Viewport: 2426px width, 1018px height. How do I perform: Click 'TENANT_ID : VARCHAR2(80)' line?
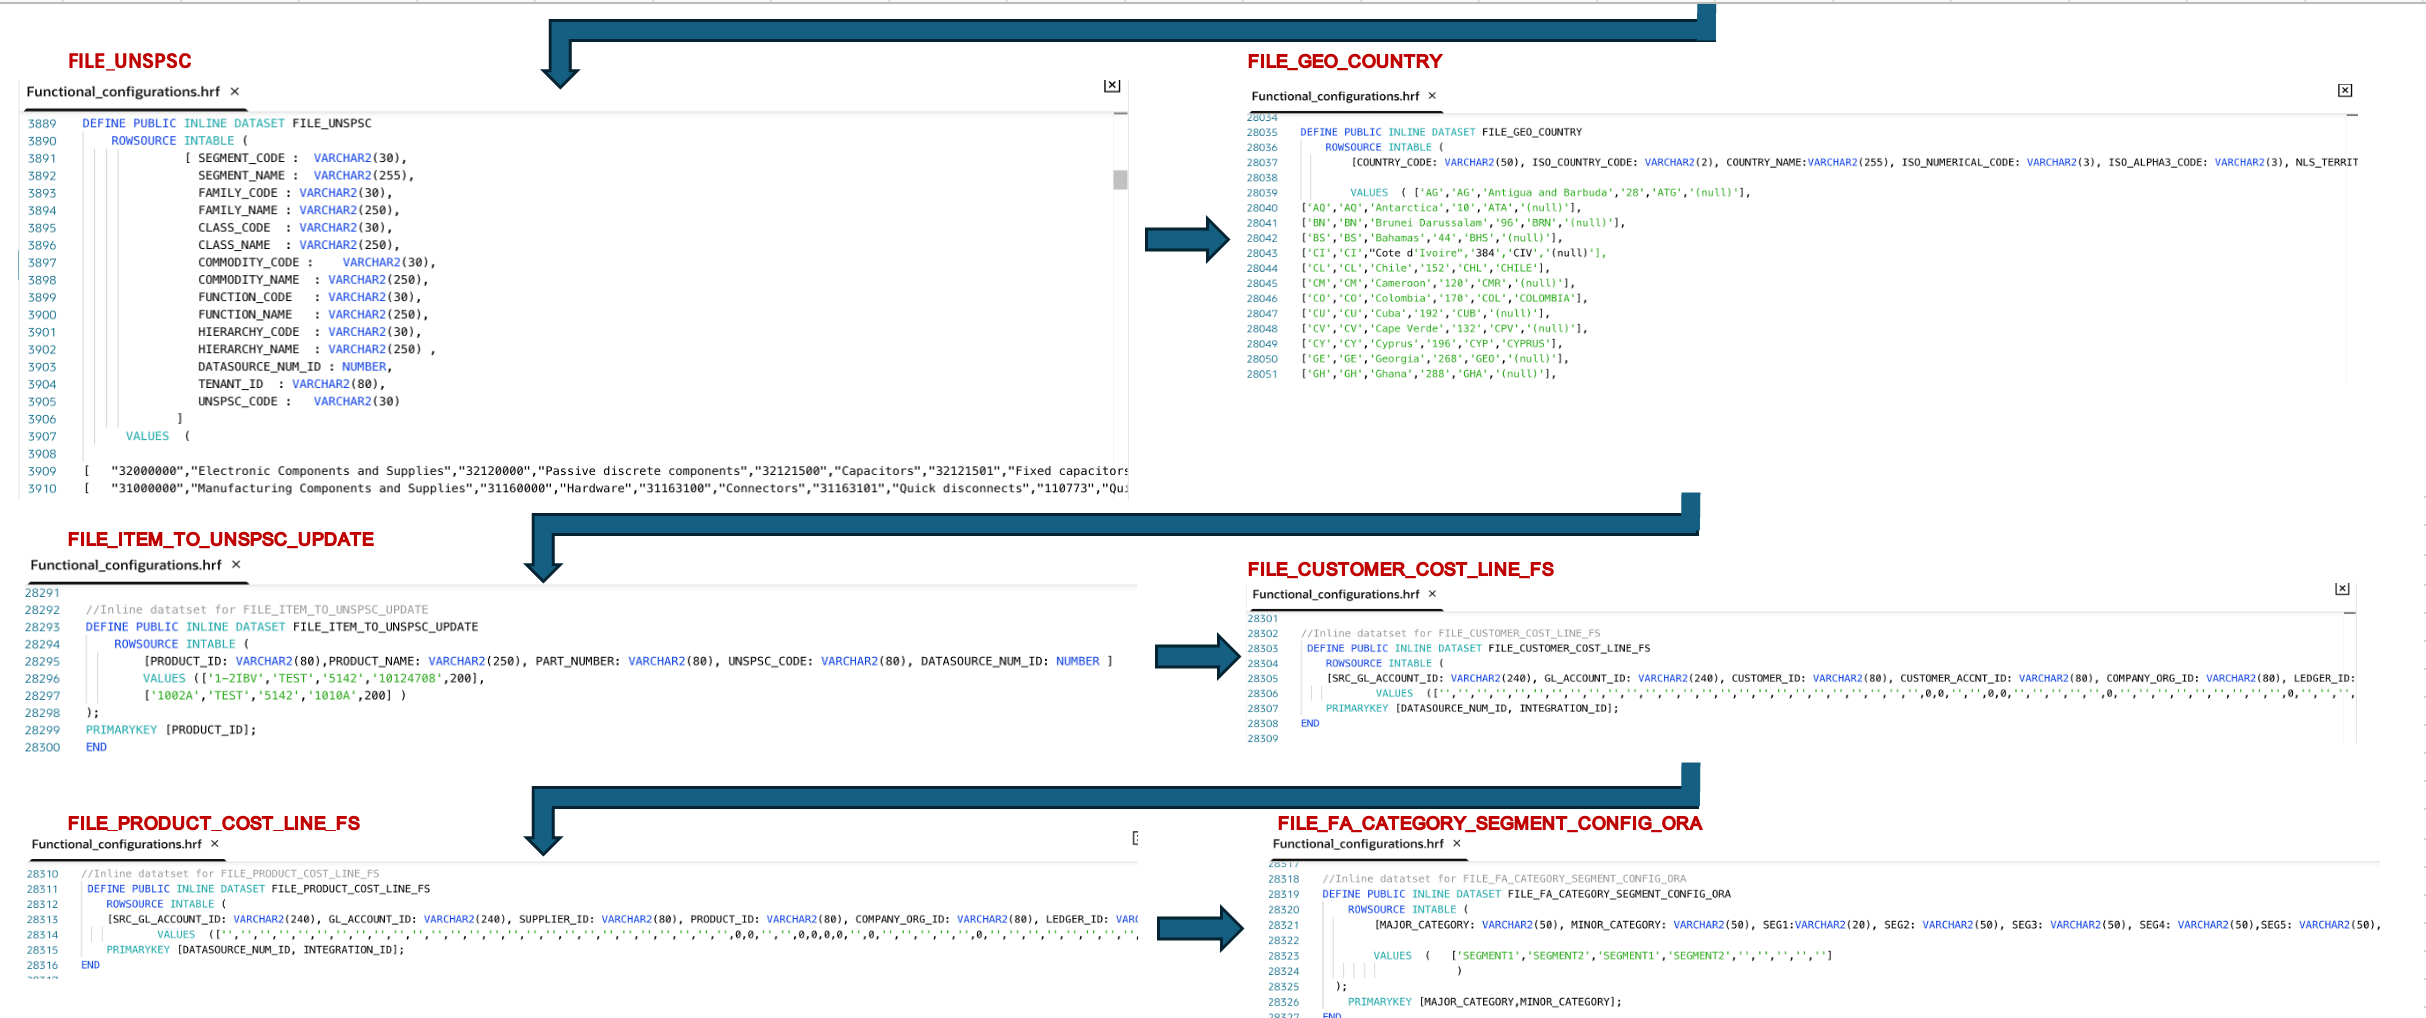tap(292, 384)
